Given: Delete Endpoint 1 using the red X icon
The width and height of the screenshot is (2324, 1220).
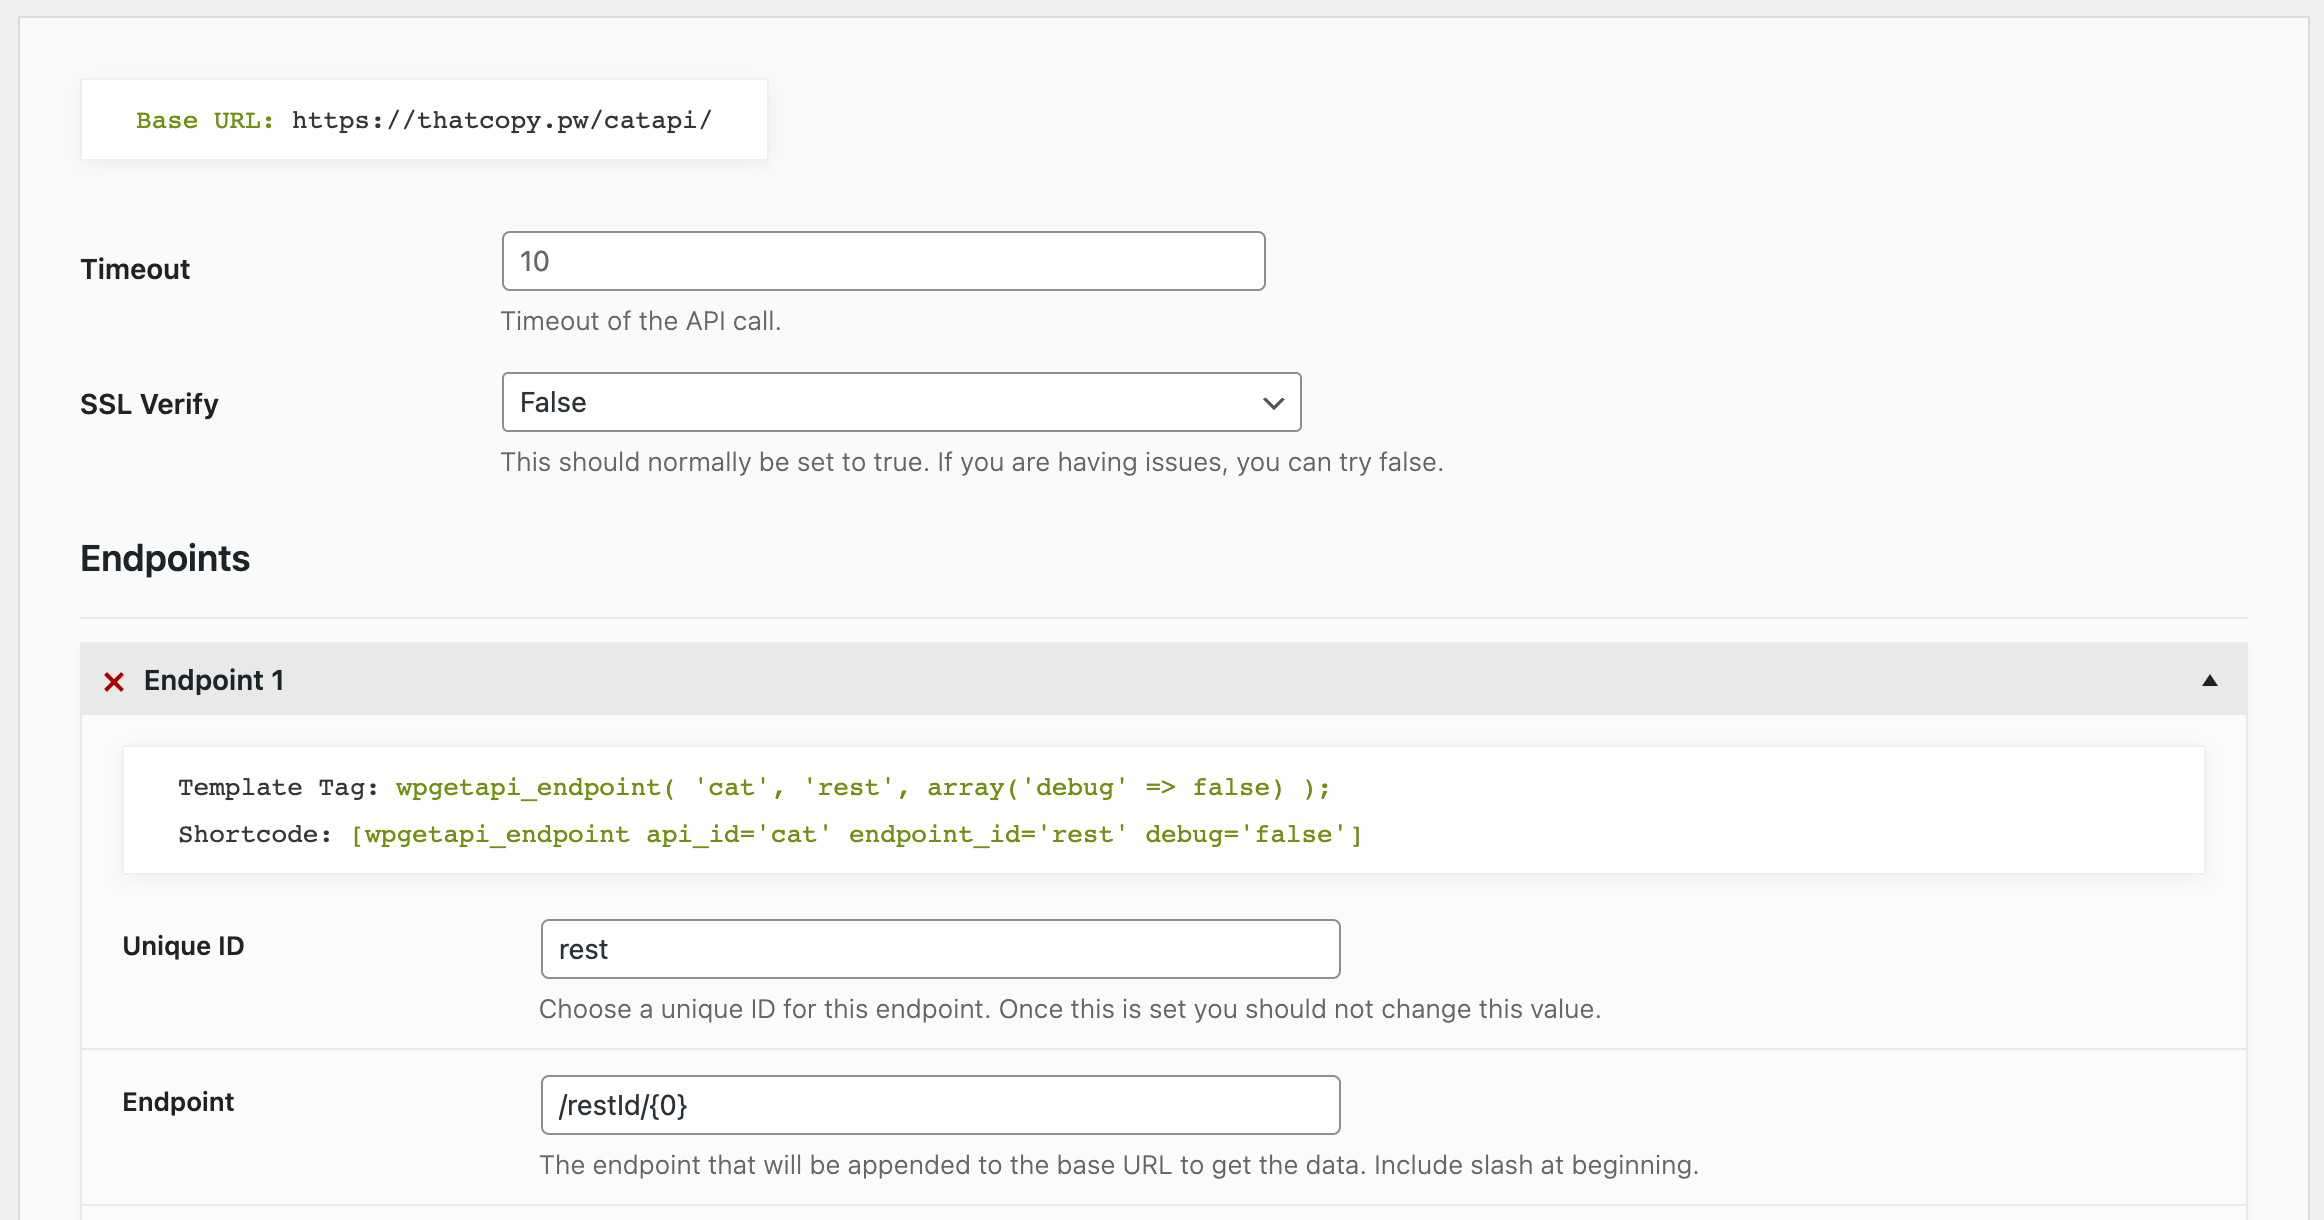Looking at the screenshot, I should tap(114, 680).
